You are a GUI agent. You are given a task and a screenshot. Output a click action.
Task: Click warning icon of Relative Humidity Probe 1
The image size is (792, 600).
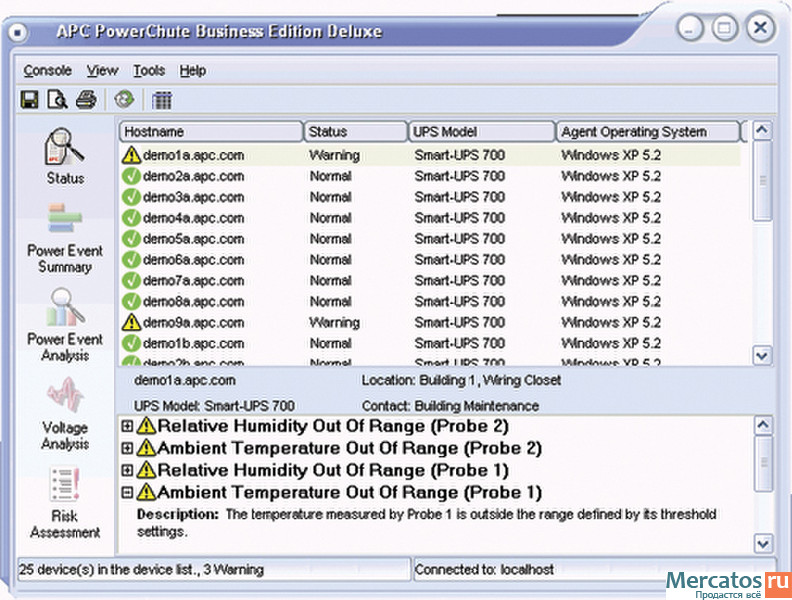click(x=146, y=470)
